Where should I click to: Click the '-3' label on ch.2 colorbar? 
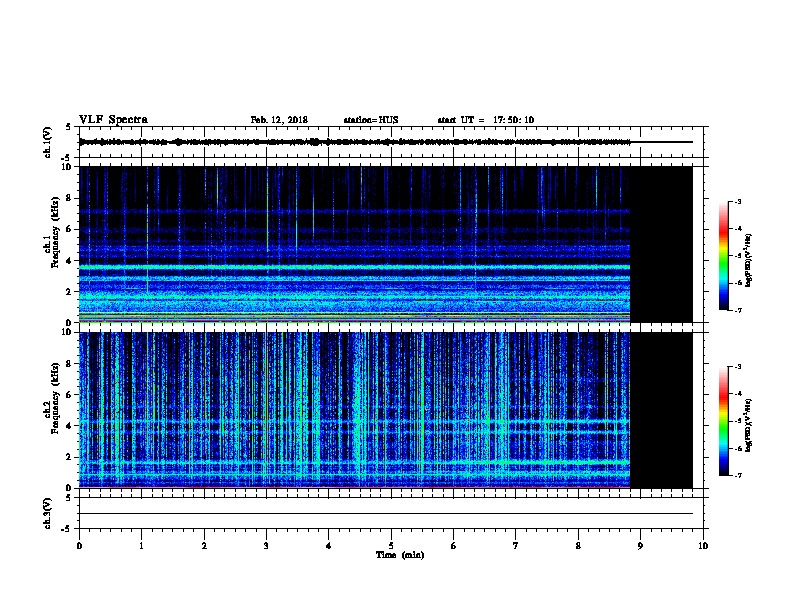(737, 367)
